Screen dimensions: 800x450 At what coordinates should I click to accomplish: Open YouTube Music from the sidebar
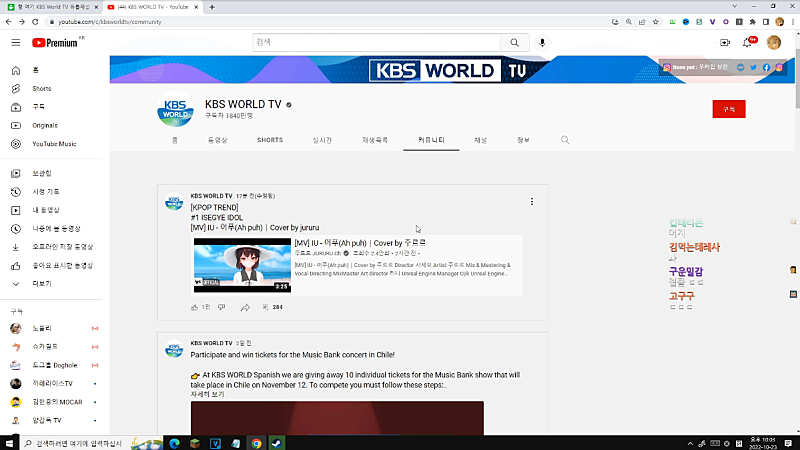pos(53,144)
